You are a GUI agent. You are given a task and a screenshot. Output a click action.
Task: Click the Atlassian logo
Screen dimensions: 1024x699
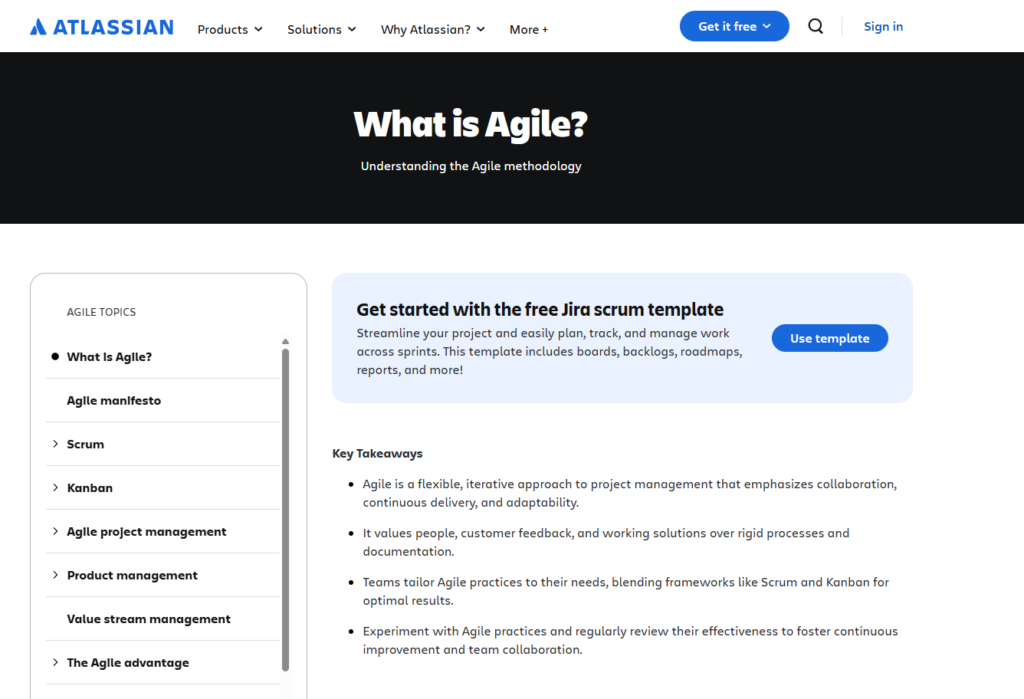pyautogui.click(x=102, y=27)
